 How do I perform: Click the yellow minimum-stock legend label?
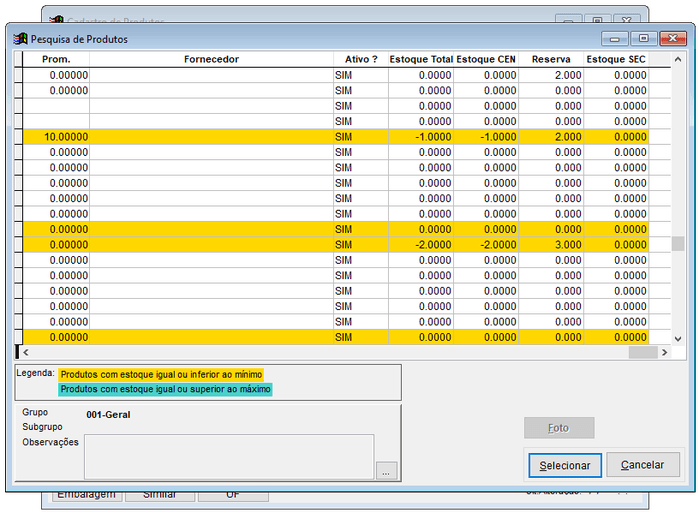point(161,374)
